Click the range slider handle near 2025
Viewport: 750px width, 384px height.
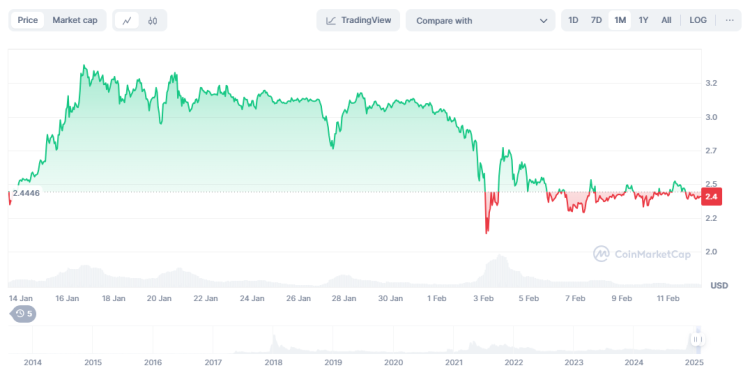tap(697, 340)
